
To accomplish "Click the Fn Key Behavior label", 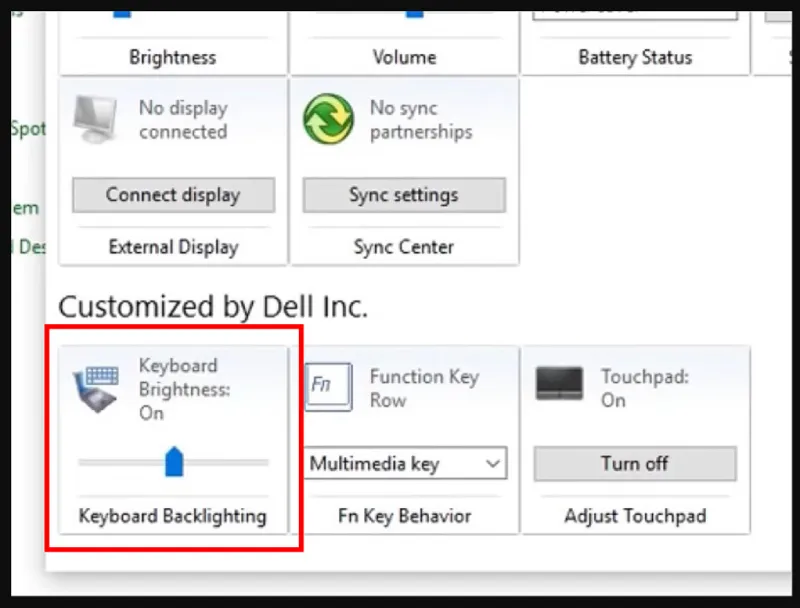I will 405,516.
